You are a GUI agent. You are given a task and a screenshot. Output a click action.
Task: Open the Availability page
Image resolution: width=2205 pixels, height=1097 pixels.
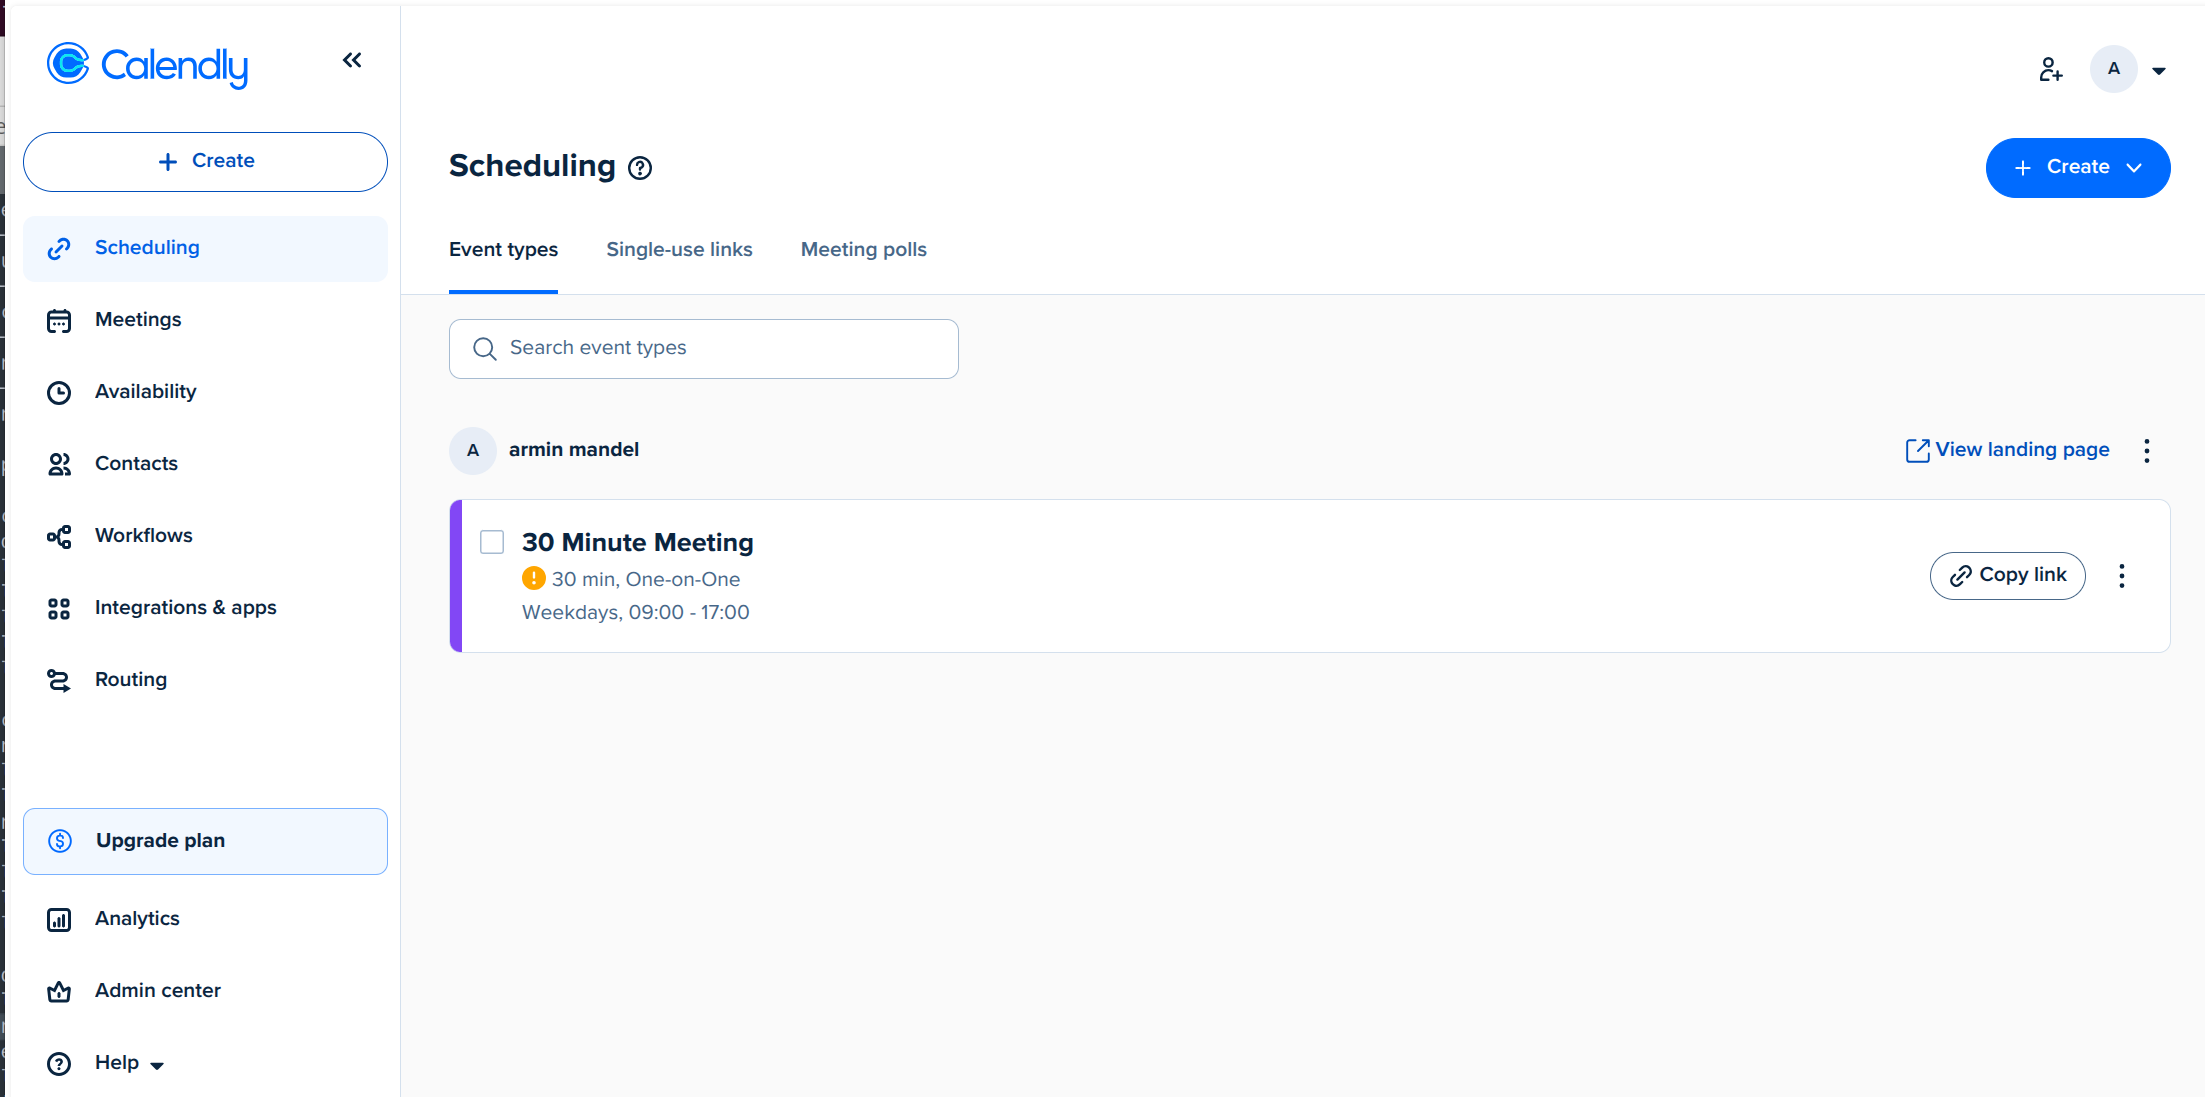tap(145, 391)
